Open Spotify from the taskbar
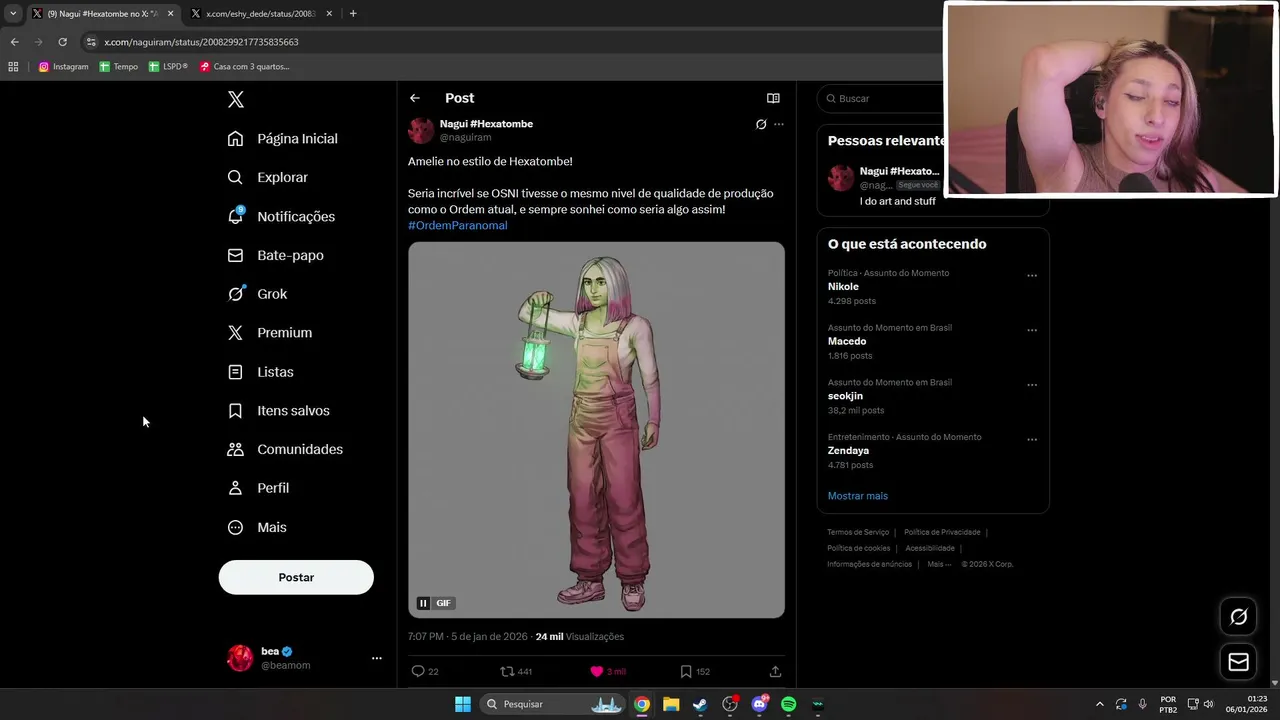1280x720 pixels. (788, 704)
